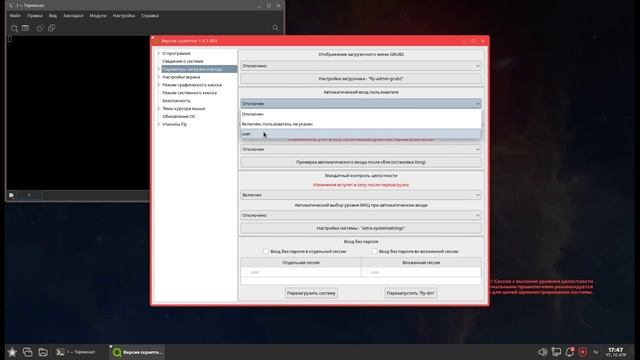Viewport: 640px width, 360px height.
Task: Click the paste icon in Terminal toolbar
Action: pos(51,28)
